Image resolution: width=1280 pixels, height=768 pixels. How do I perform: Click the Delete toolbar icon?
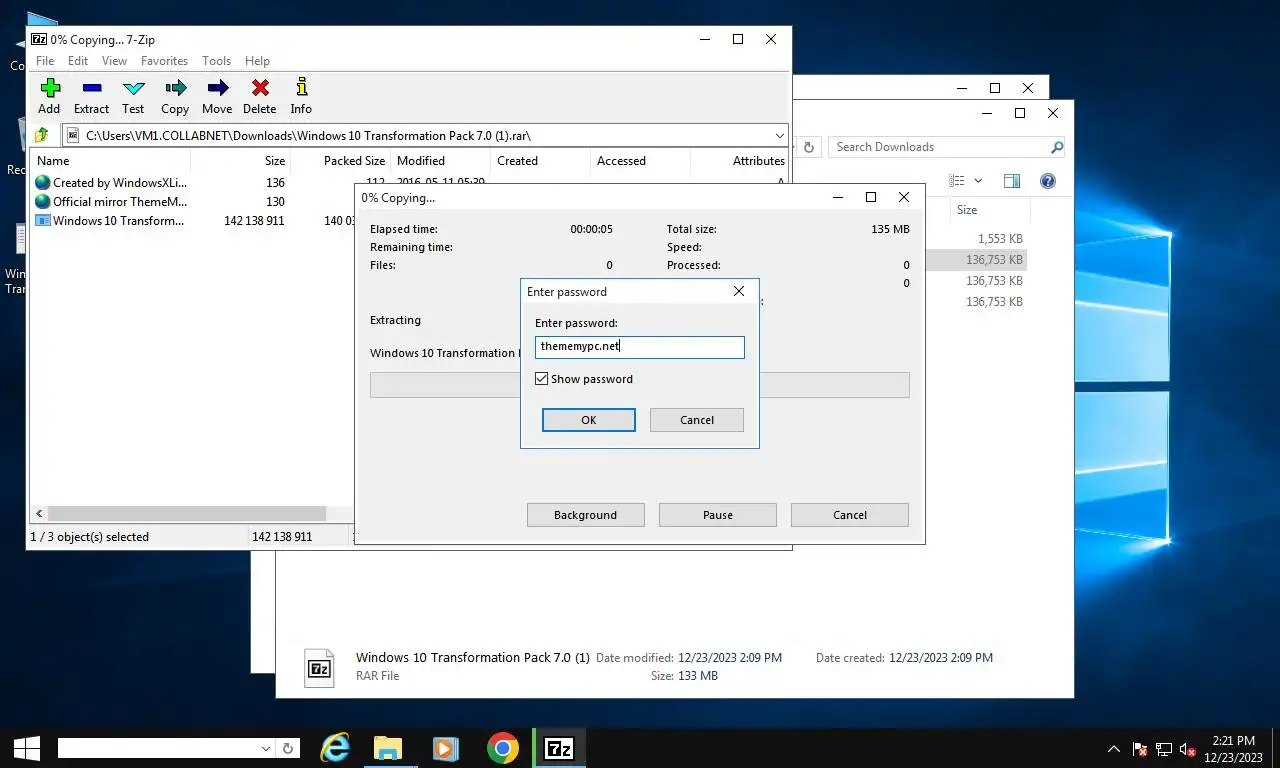coord(259,89)
